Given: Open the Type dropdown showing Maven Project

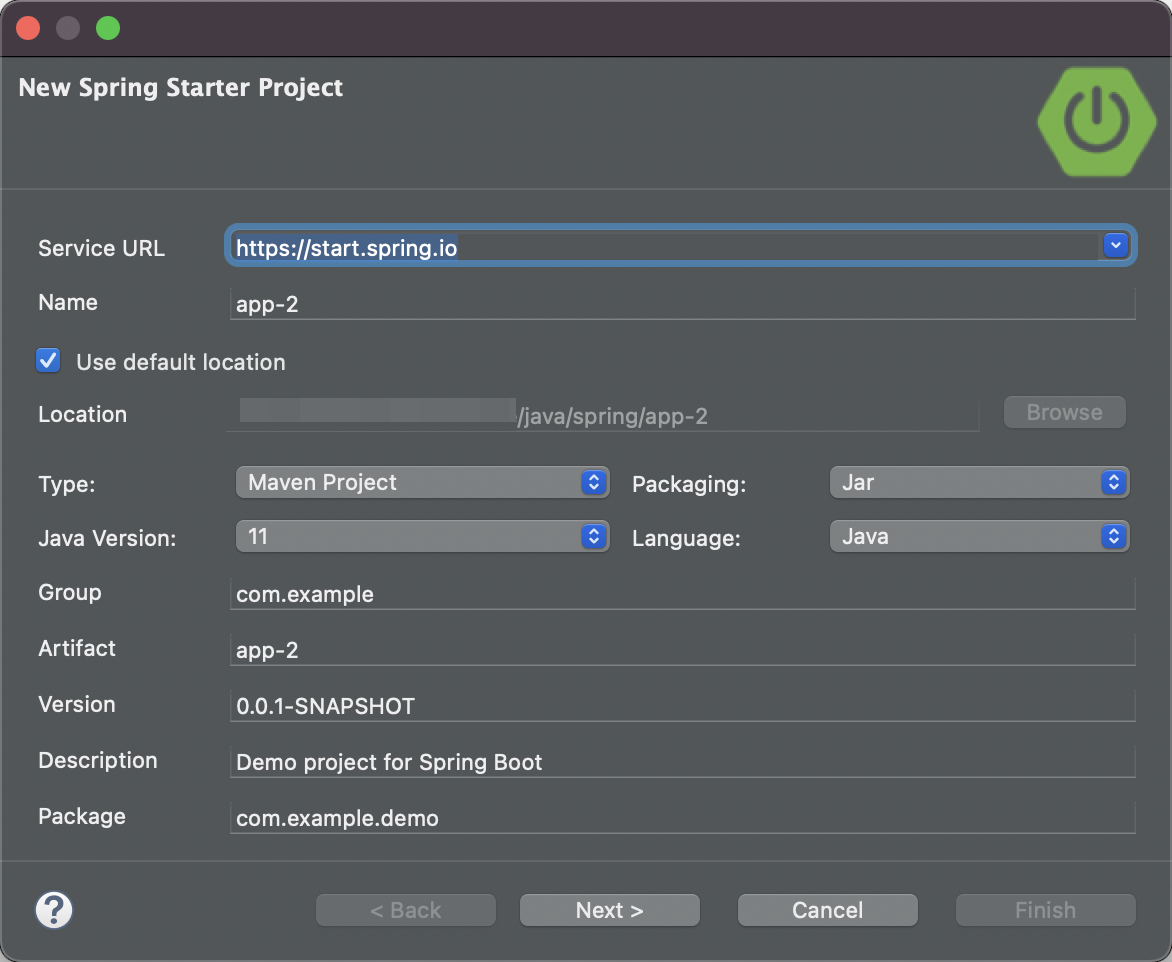Looking at the screenshot, I should pyautogui.click(x=422, y=482).
